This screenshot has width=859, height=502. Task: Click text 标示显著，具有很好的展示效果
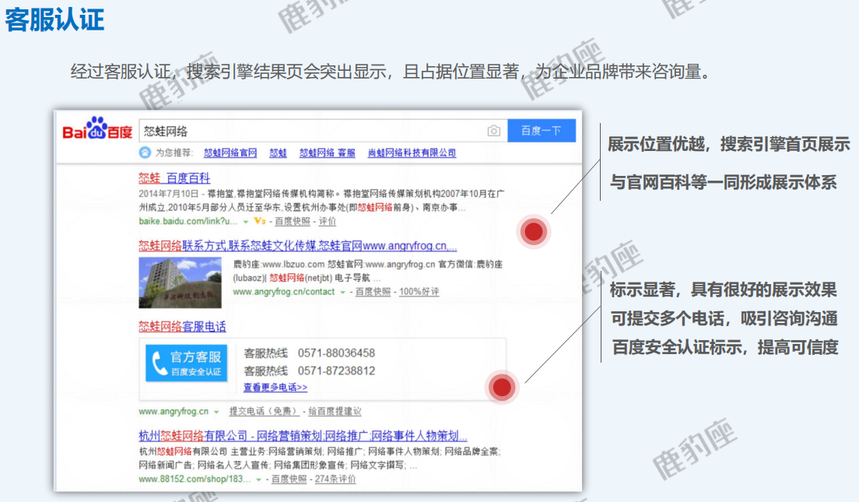(723, 289)
